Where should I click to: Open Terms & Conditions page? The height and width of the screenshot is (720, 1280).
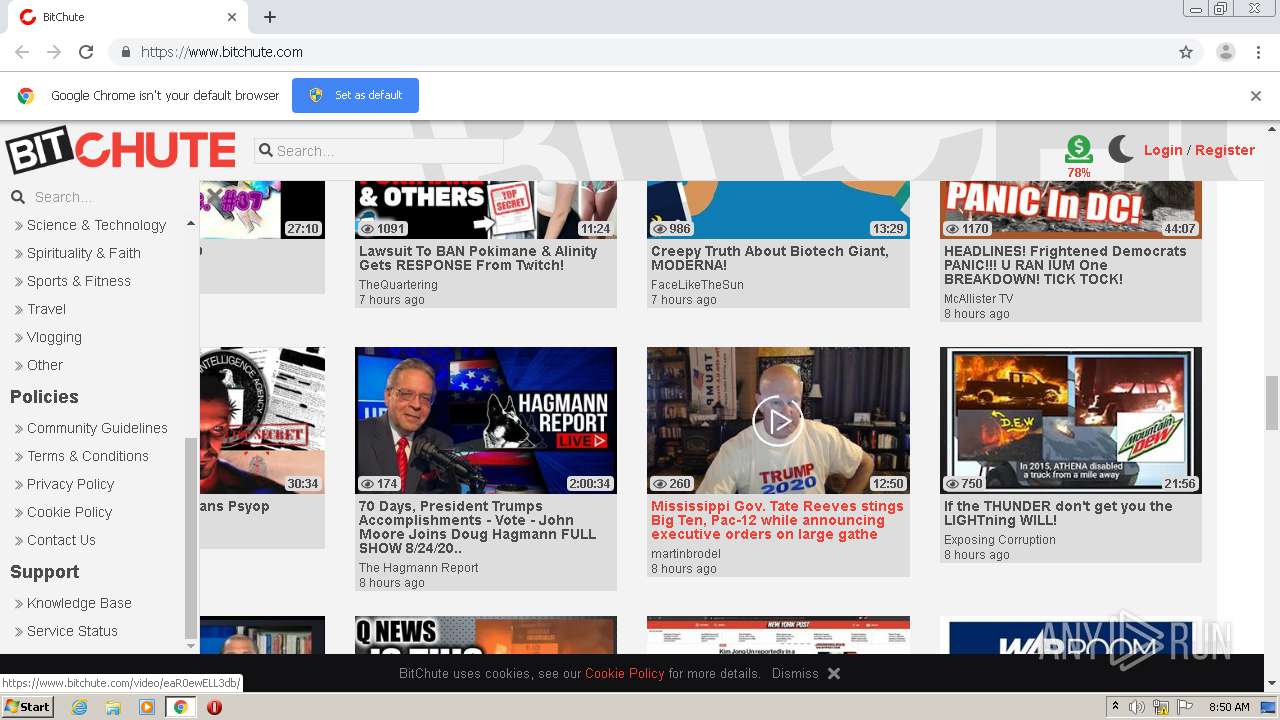(88, 456)
